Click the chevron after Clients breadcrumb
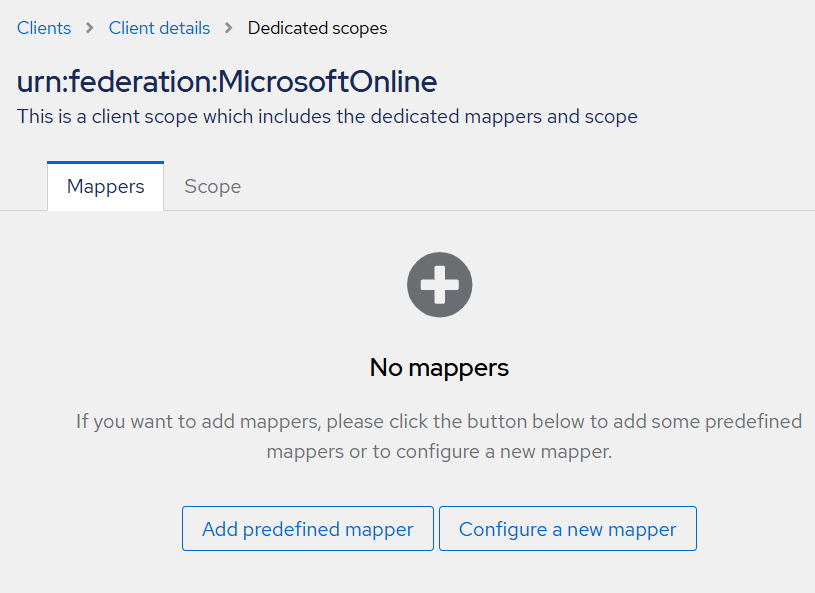The width and height of the screenshot is (815, 593). pyautogui.click(x=90, y=28)
